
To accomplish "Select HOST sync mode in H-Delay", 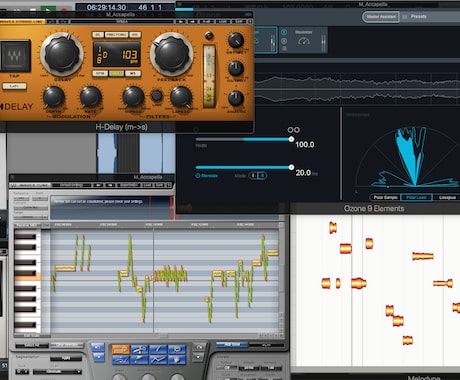I will coord(116,73).
